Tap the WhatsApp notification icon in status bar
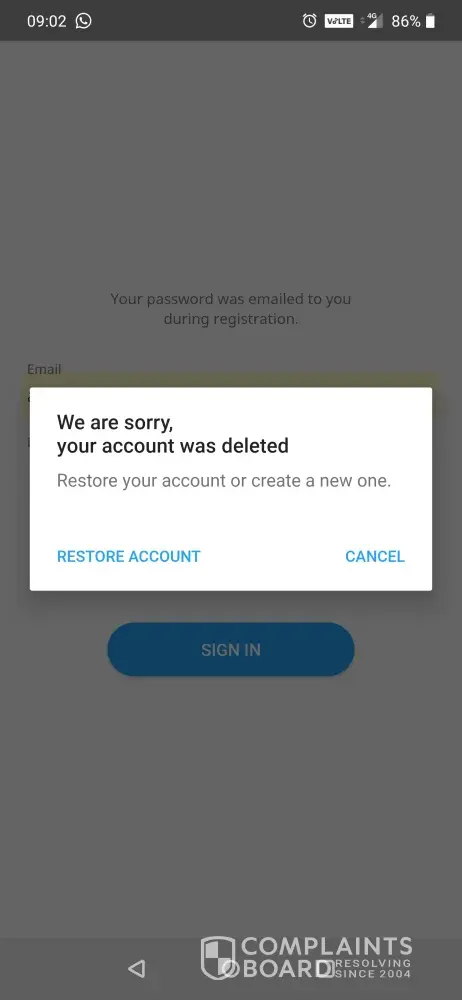 tap(84, 21)
